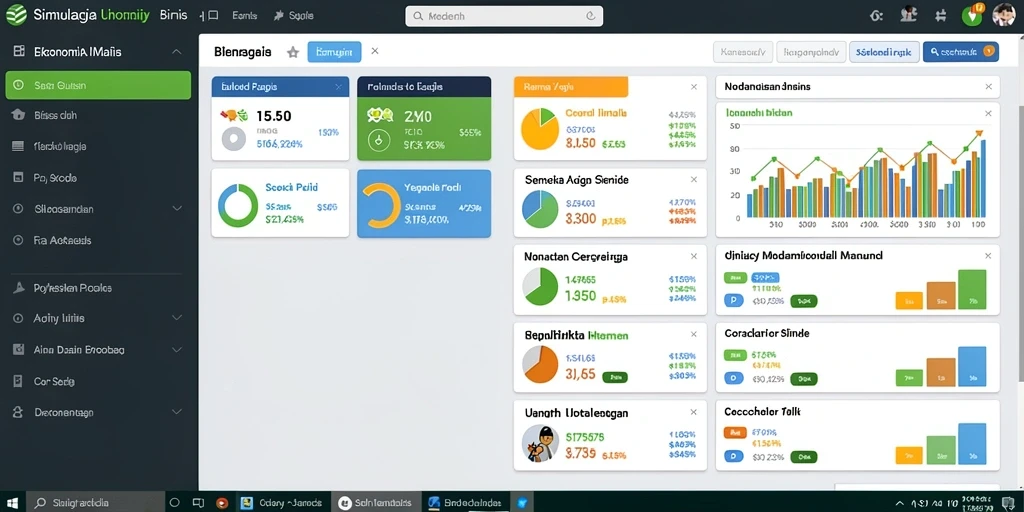The width and height of the screenshot is (1024, 512).
Task: Expand the Aoity Iriiris sidebar item
Action: pos(176,318)
